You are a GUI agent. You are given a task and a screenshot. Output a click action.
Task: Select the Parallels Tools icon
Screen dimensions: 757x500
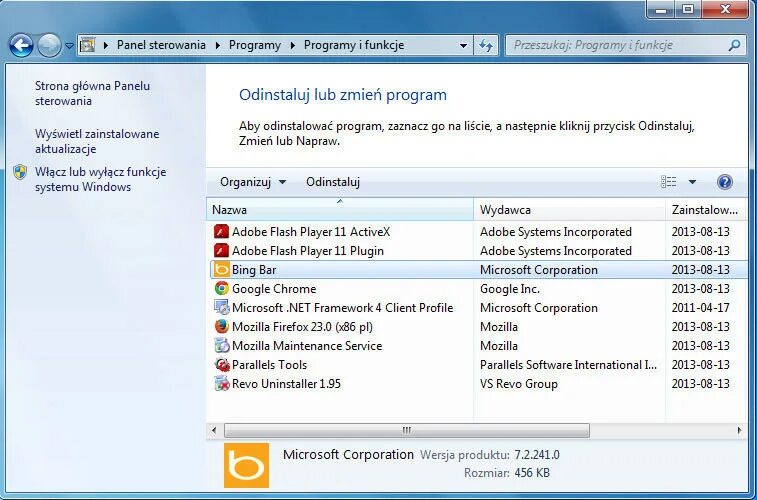click(221, 364)
